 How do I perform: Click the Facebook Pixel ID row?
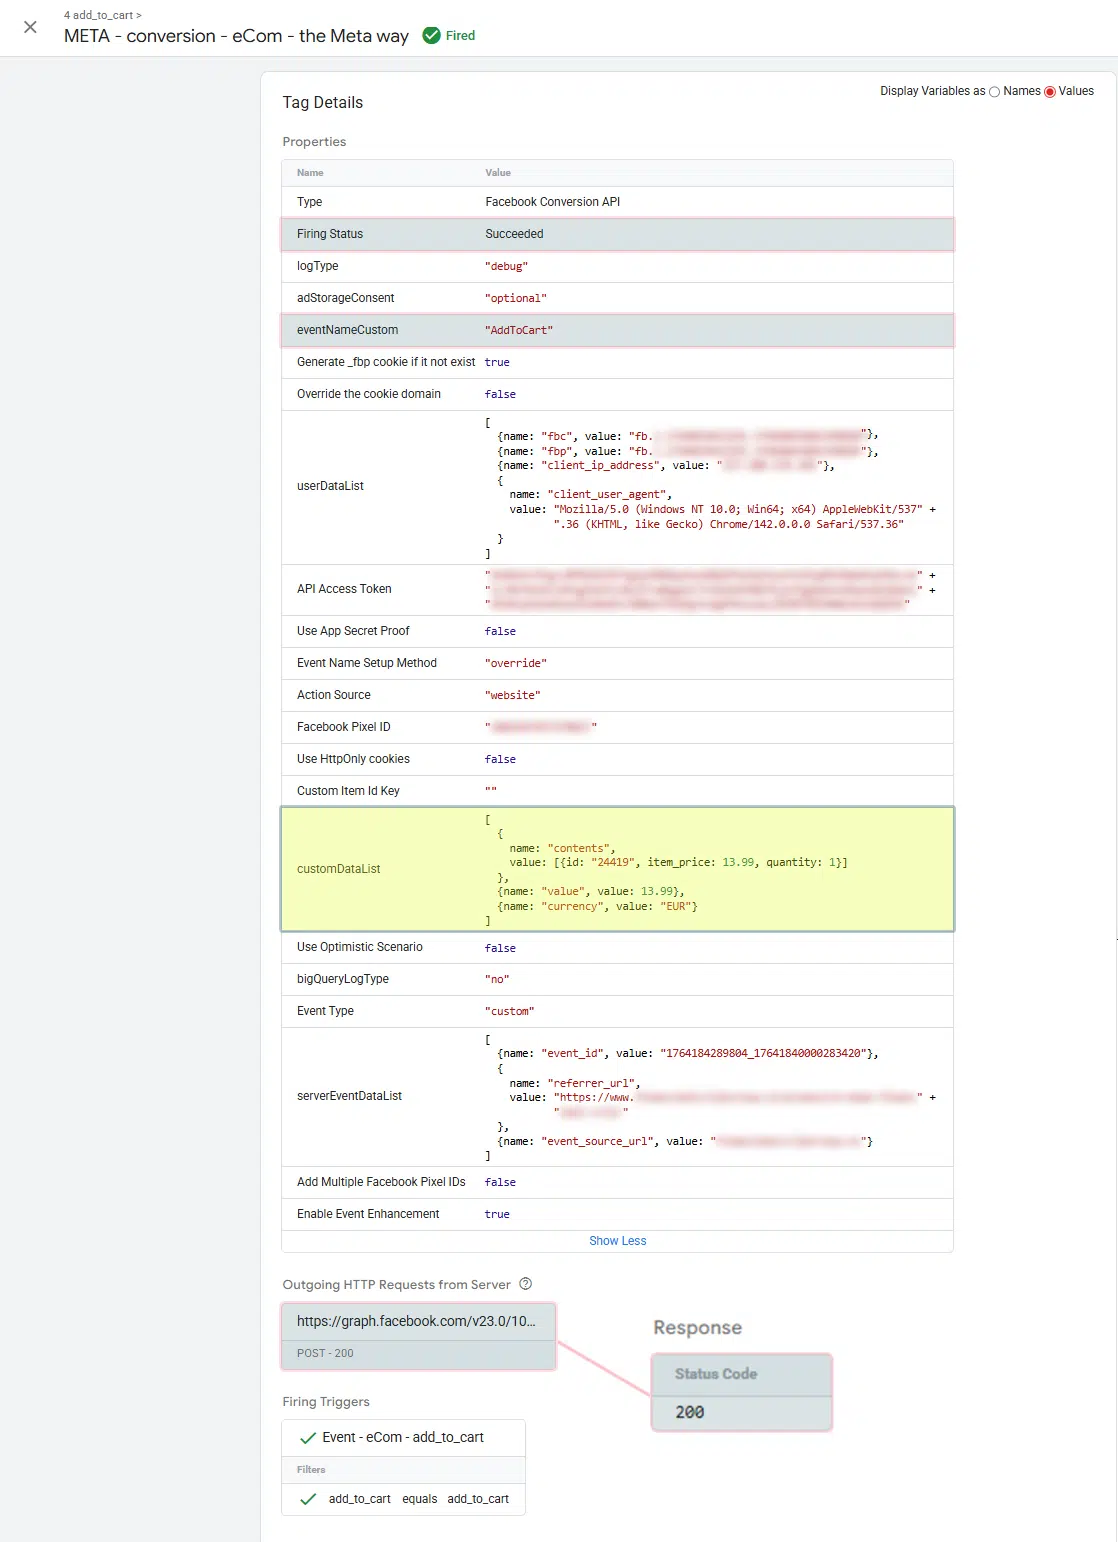617,727
